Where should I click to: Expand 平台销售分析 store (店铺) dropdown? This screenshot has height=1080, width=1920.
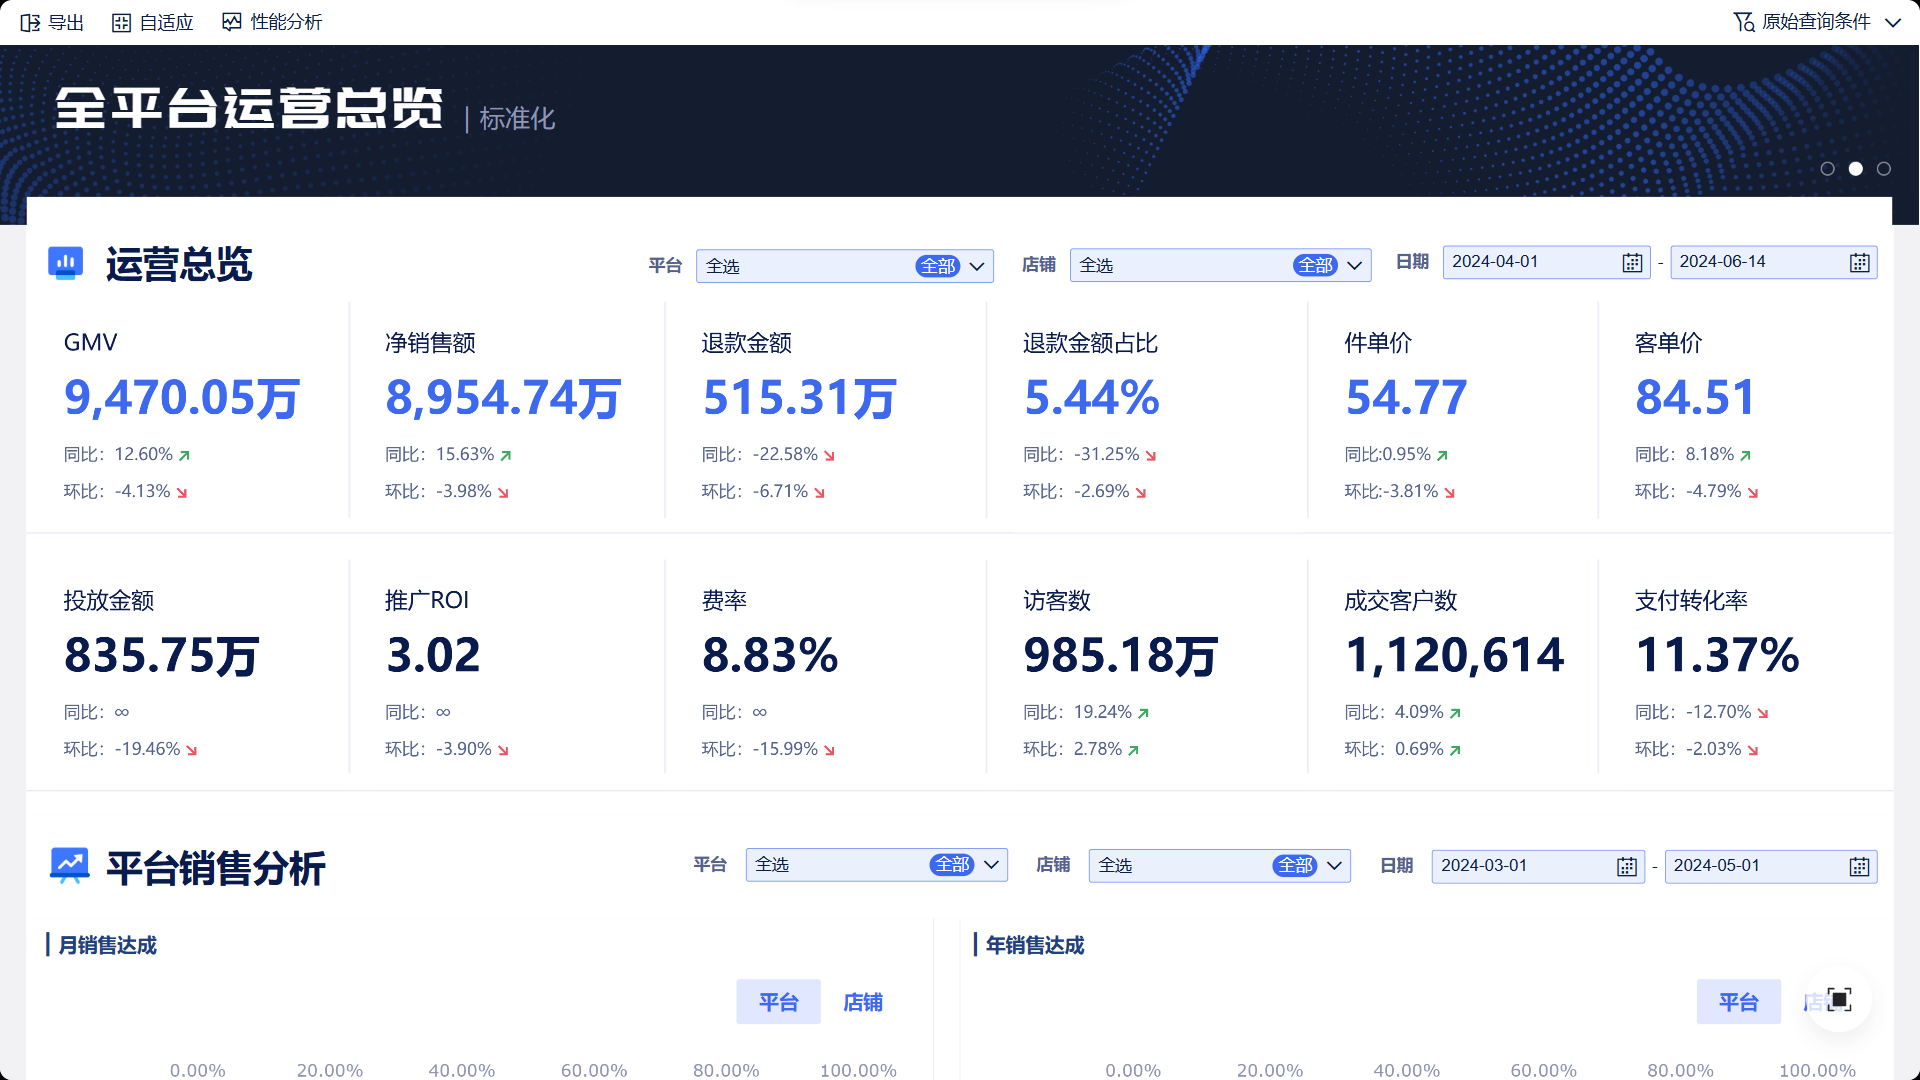tap(1334, 866)
